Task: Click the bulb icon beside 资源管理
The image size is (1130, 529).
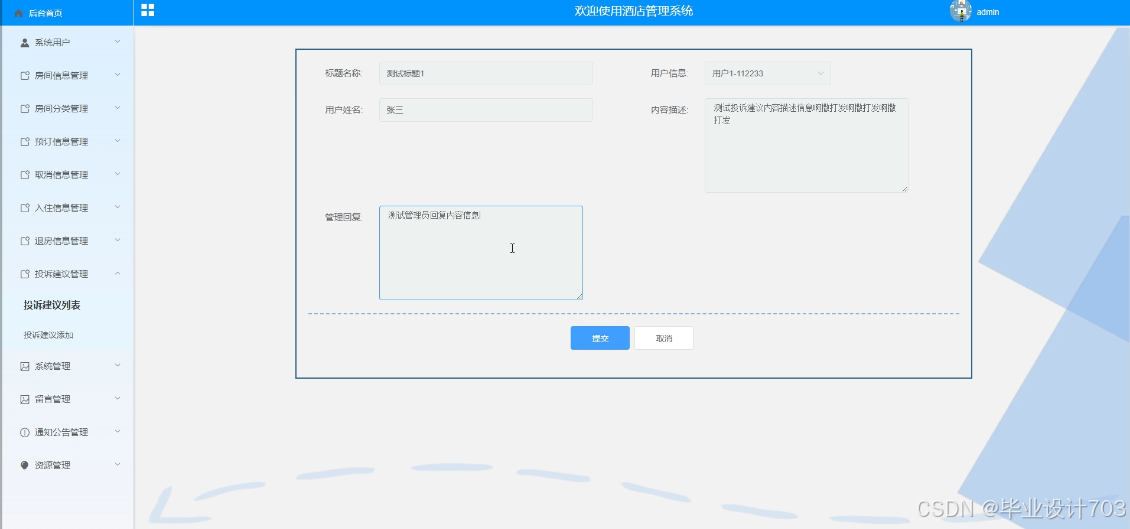Action: tap(25, 466)
